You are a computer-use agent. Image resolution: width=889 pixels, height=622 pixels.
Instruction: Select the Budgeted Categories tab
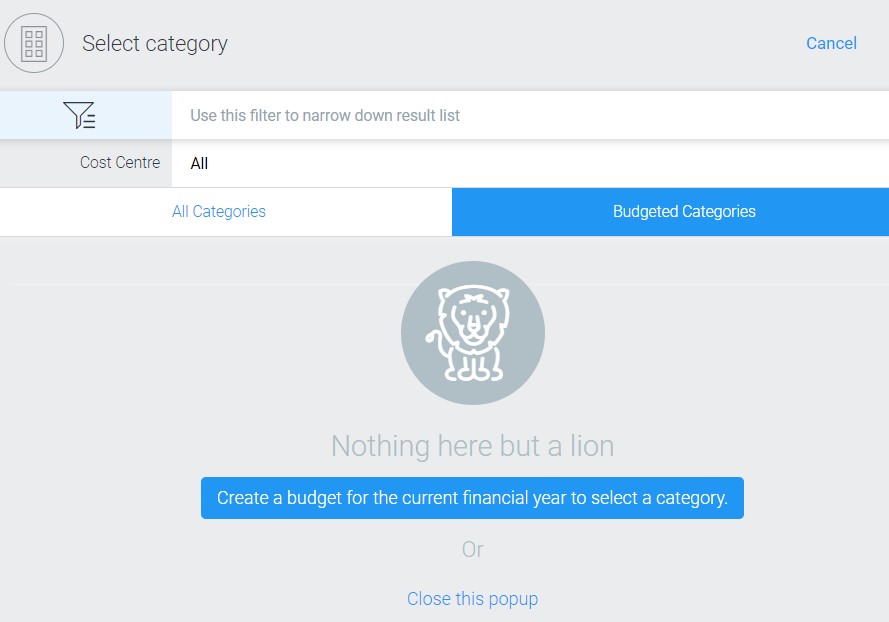[684, 212]
